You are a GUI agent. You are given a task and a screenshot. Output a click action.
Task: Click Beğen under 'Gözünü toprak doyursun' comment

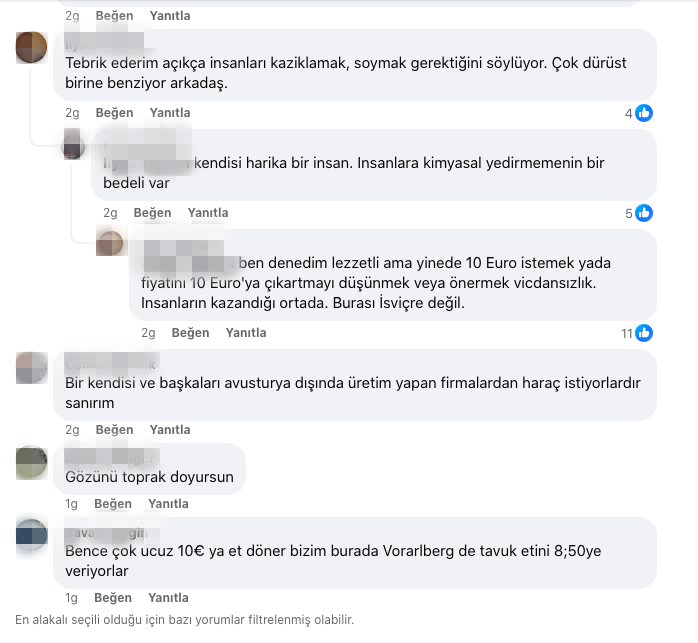113,504
